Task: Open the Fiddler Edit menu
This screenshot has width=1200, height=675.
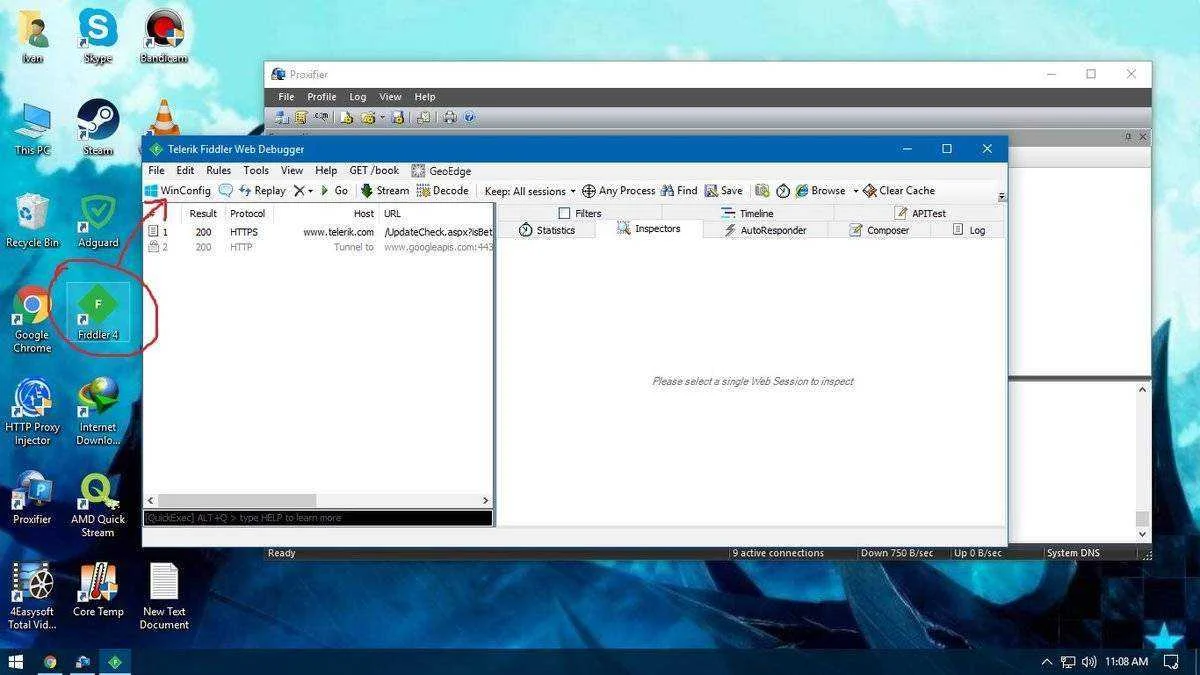Action: point(185,171)
